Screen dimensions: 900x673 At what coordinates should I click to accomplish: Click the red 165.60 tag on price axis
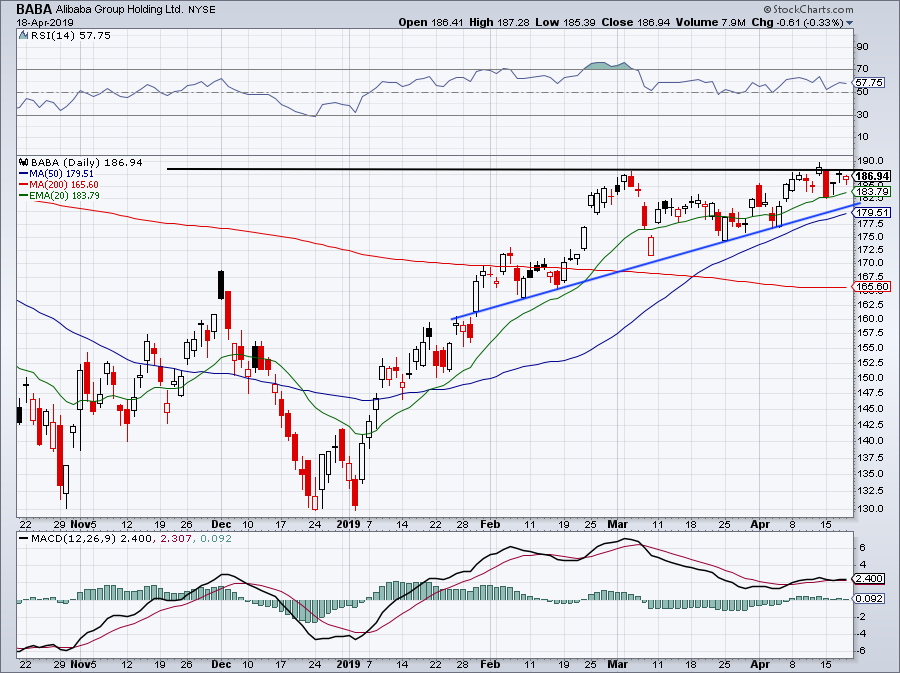pos(872,286)
